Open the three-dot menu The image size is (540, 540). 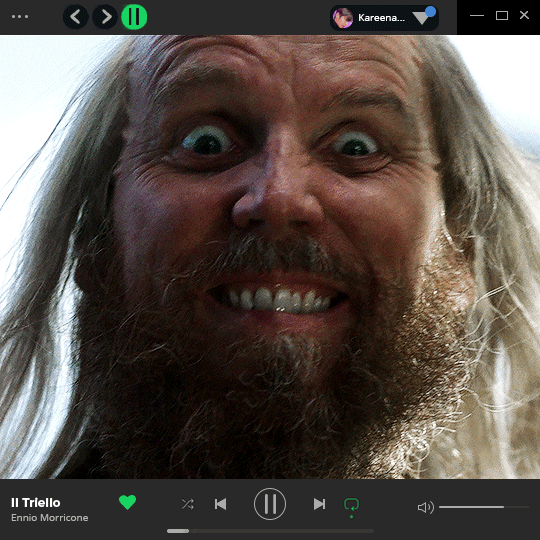[20, 17]
